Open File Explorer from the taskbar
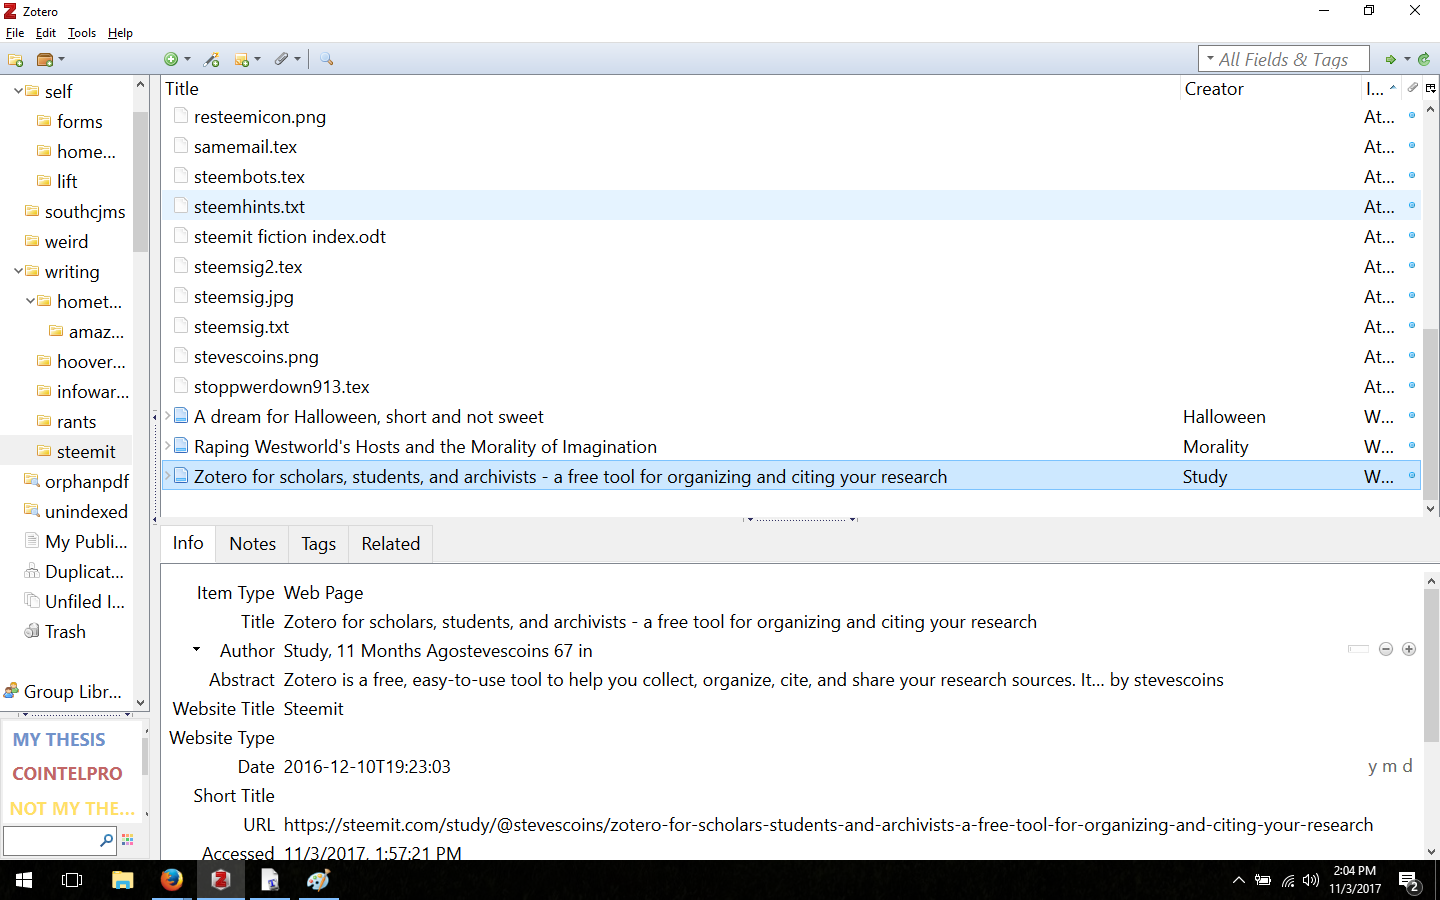Image resolution: width=1440 pixels, height=900 pixels. coord(122,880)
